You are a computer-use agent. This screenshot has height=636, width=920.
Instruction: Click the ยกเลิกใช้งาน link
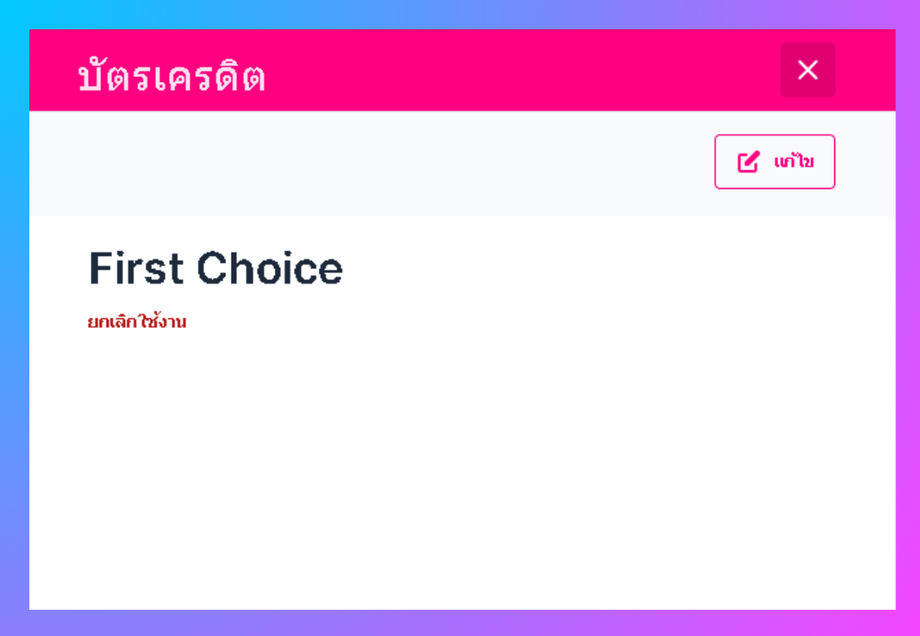(137, 322)
